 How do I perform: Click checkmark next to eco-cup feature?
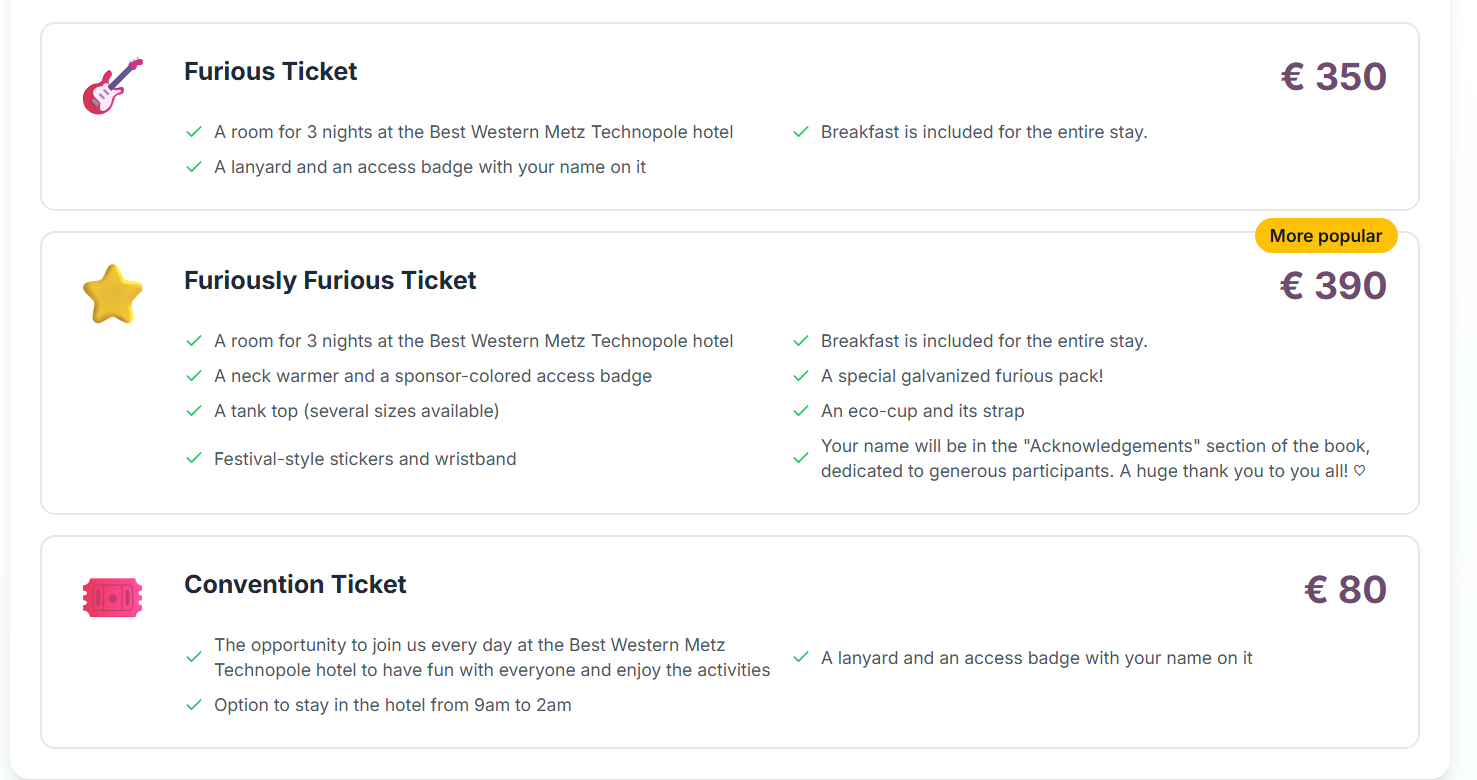click(x=800, y=411)
